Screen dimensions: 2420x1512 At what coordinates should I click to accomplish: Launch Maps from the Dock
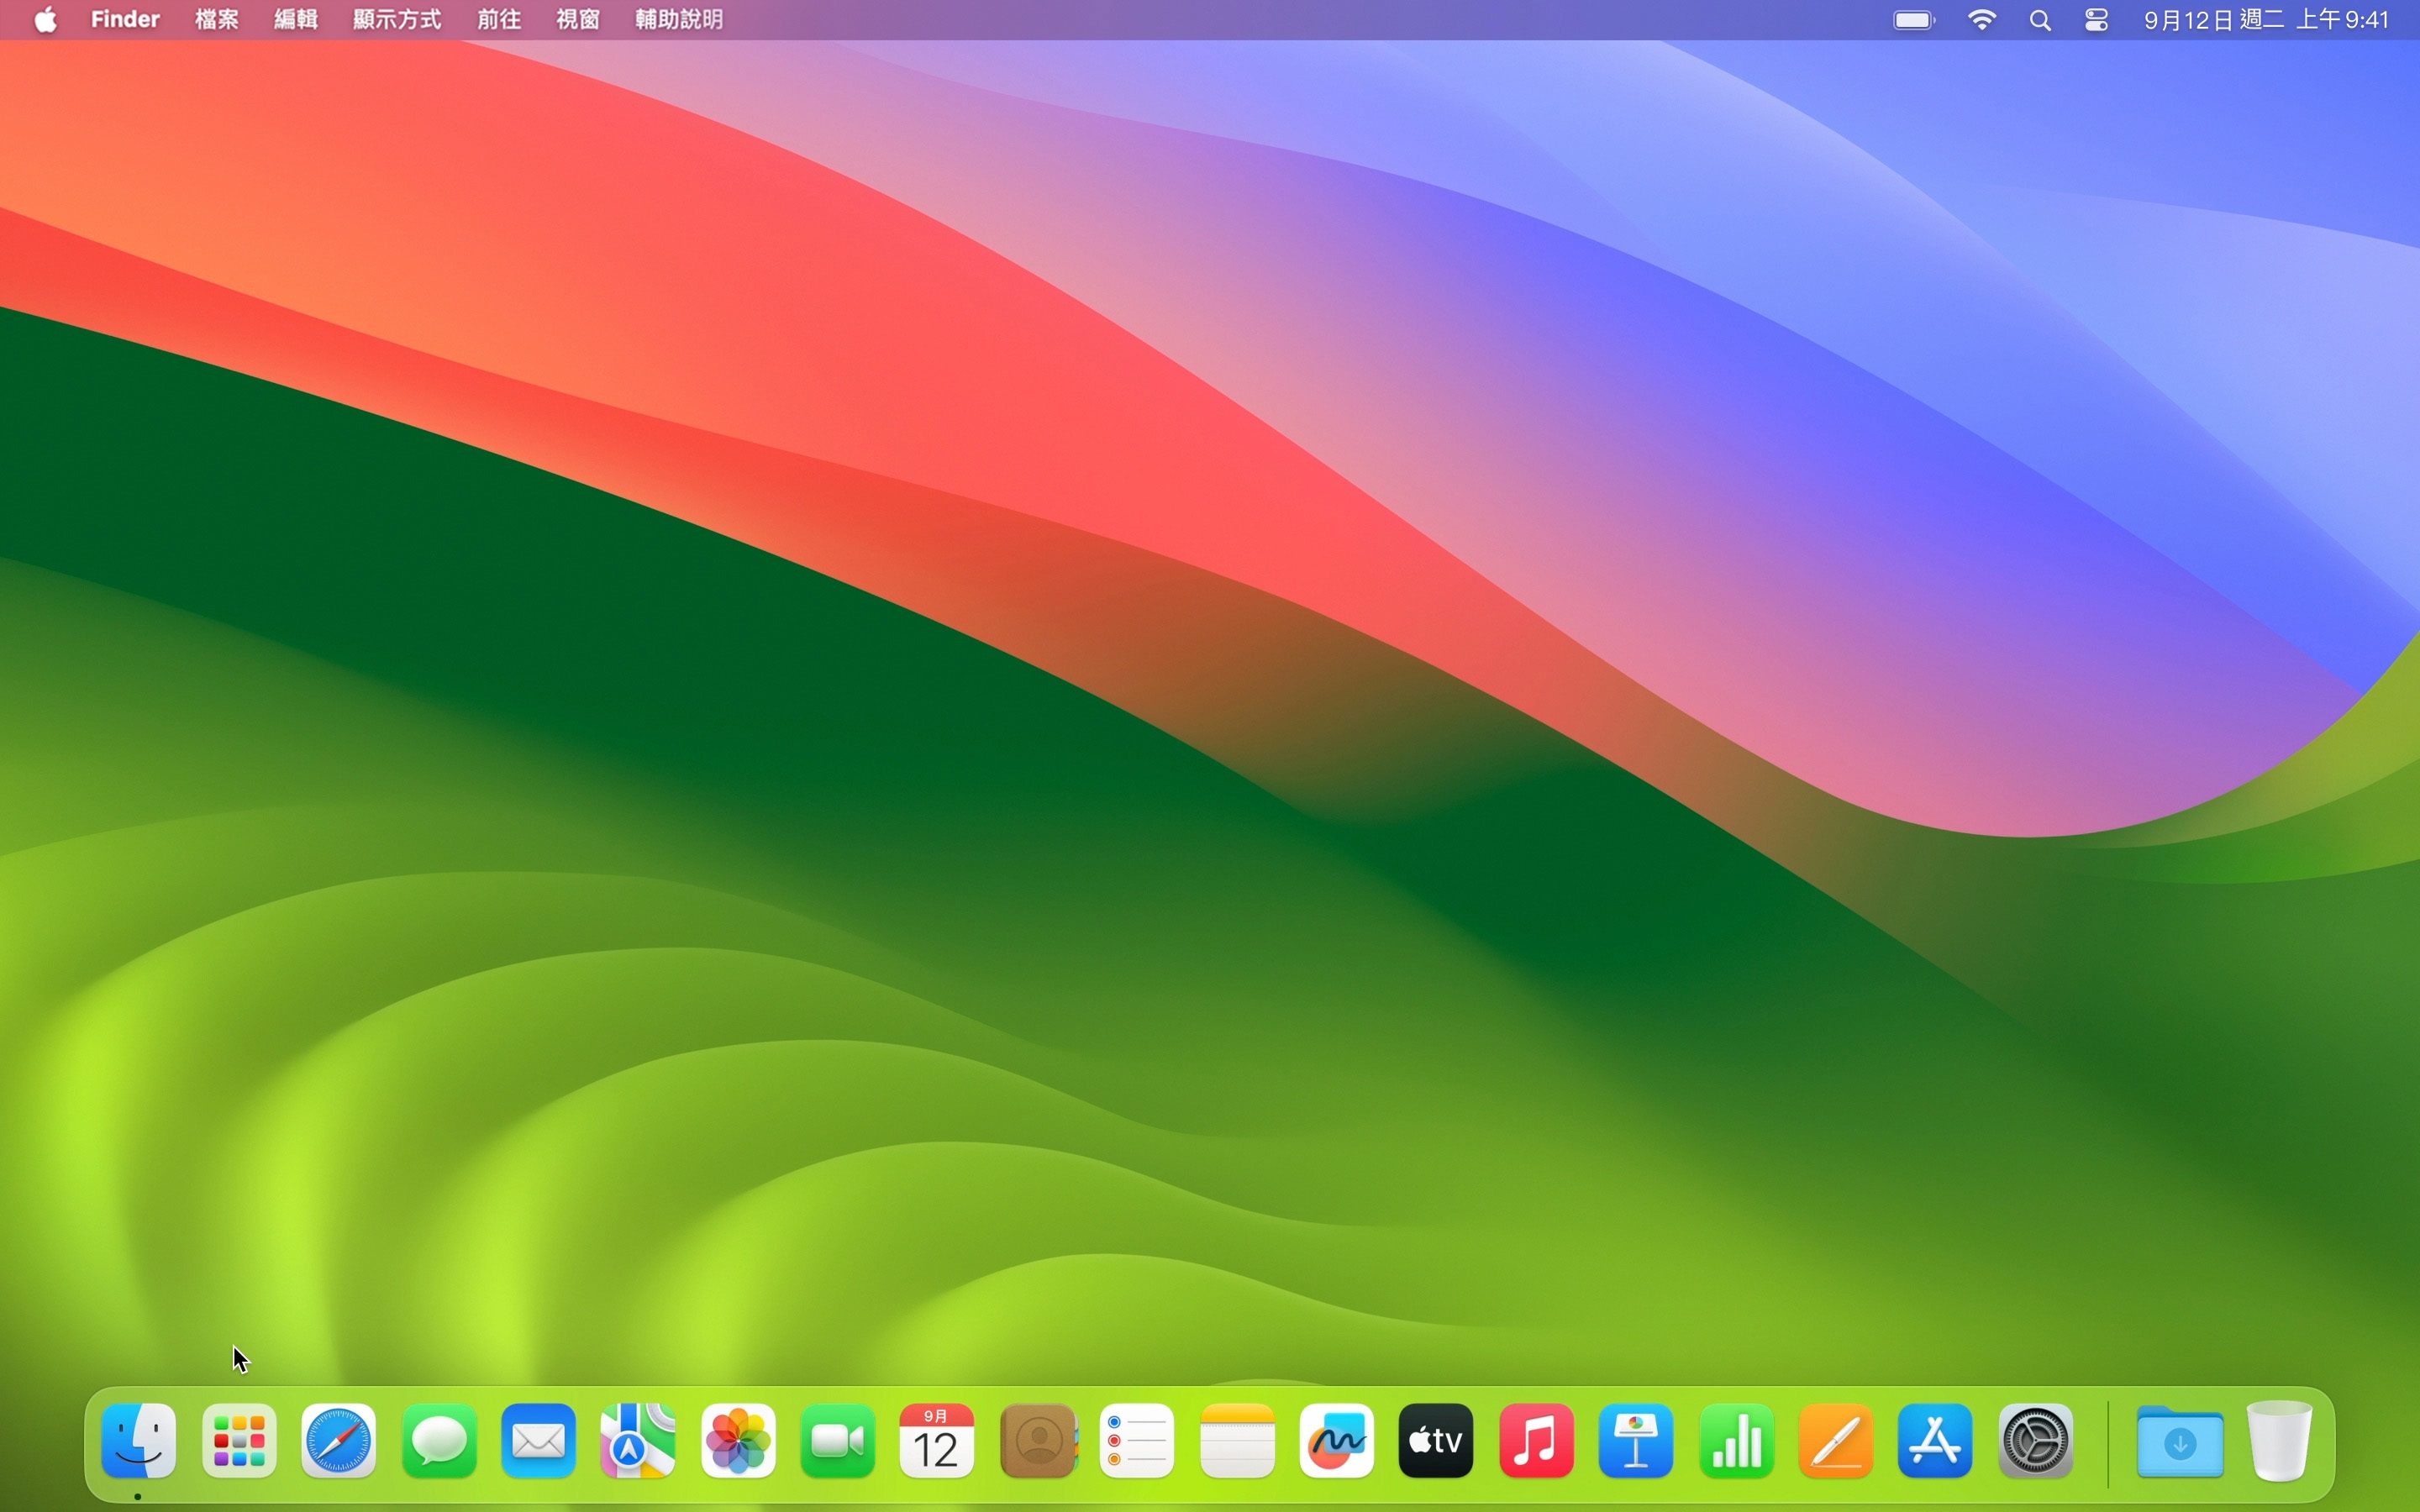pyautogui.click(x=638, y=1441)
